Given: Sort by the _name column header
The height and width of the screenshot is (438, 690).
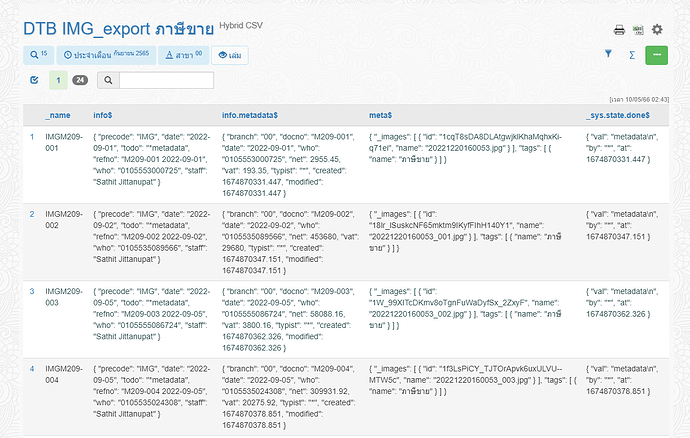Looking at the screenshot, I should point(58,115).
